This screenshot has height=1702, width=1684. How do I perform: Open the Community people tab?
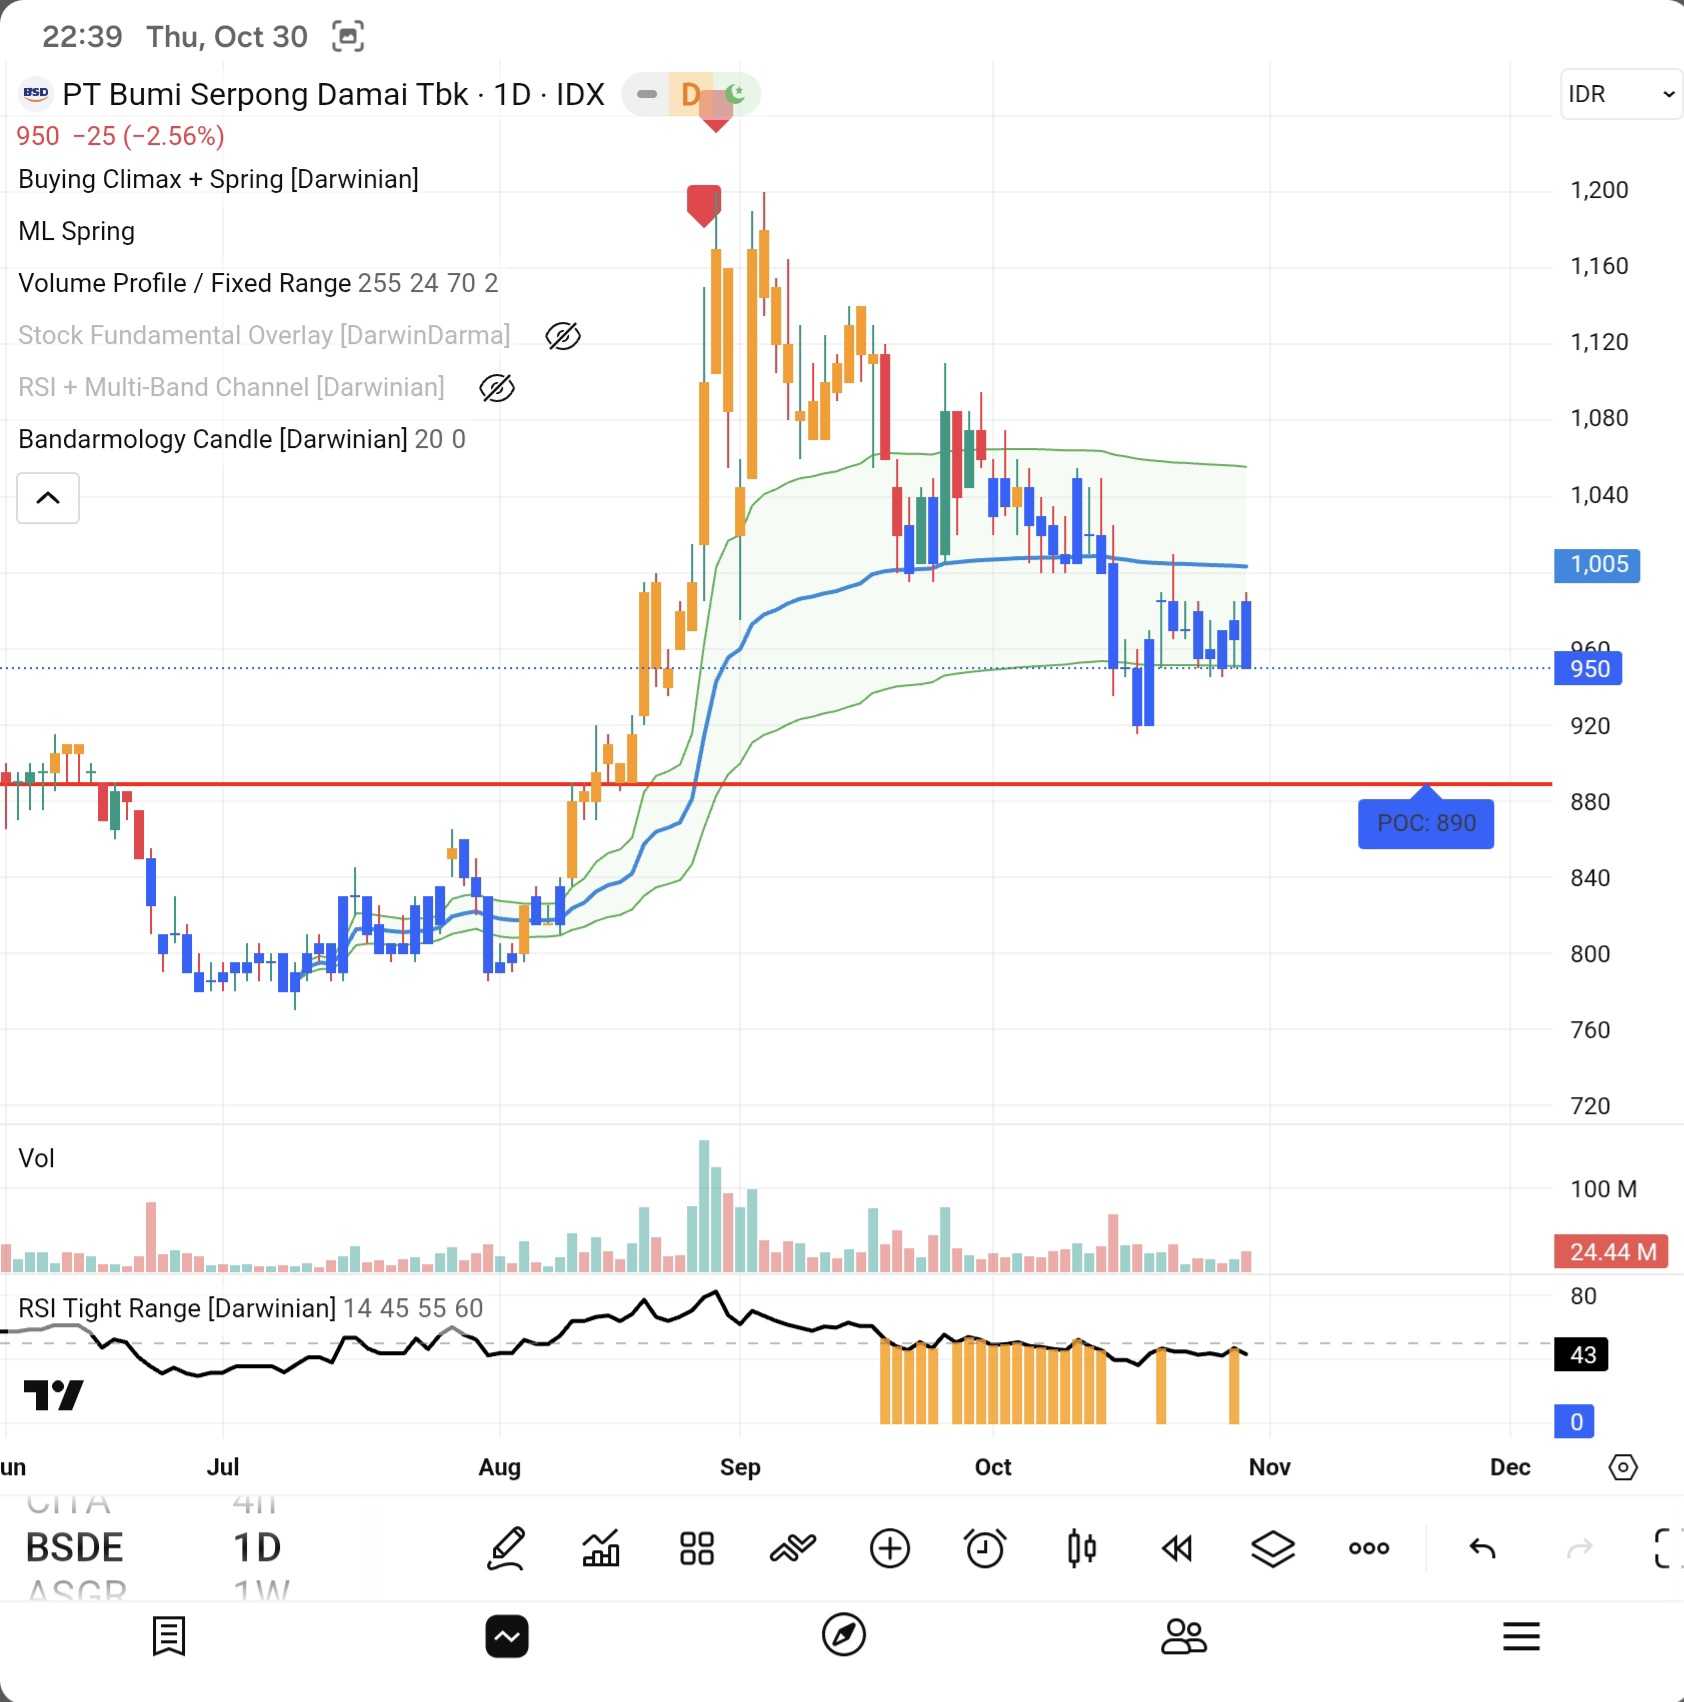coord(1183,1636)
